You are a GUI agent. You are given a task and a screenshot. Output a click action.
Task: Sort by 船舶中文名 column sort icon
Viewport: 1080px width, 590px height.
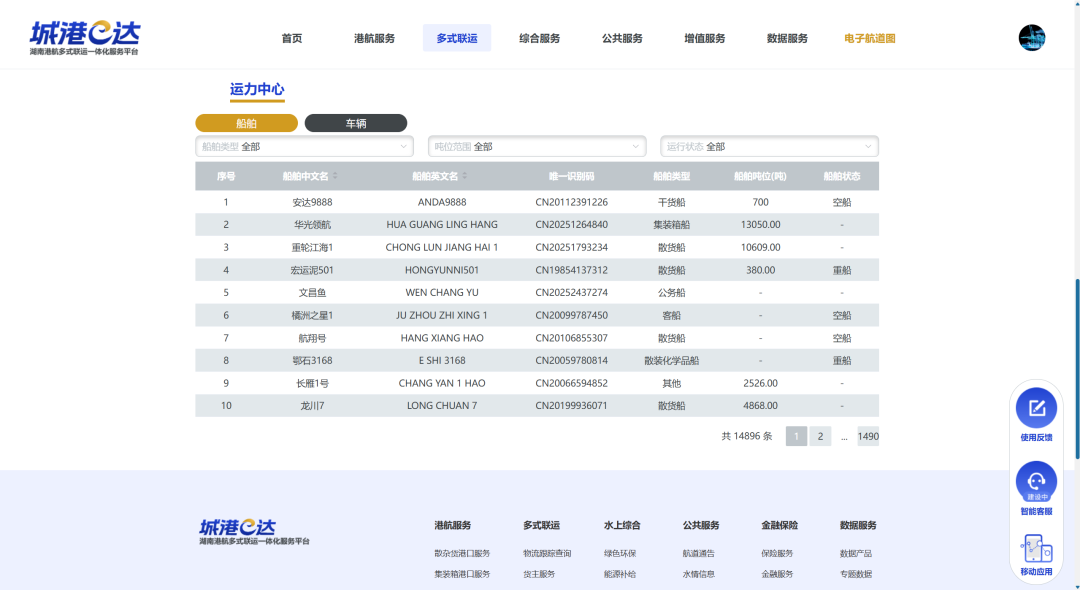(335, 176)
